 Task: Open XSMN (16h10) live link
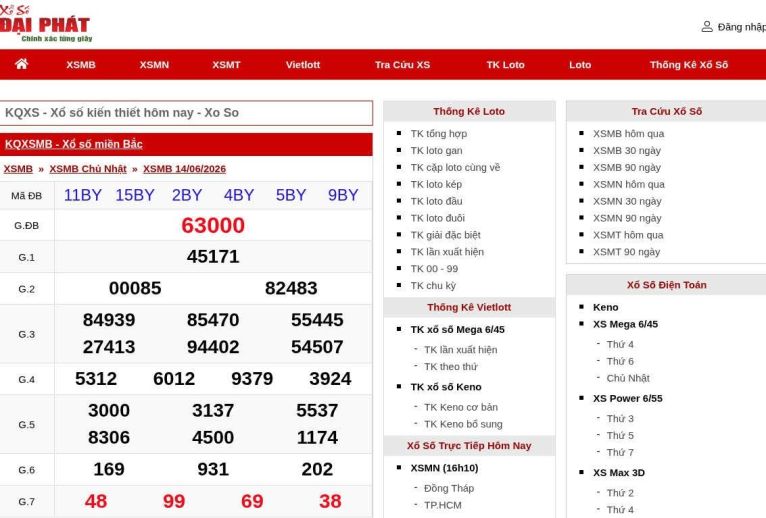point(444,468)
